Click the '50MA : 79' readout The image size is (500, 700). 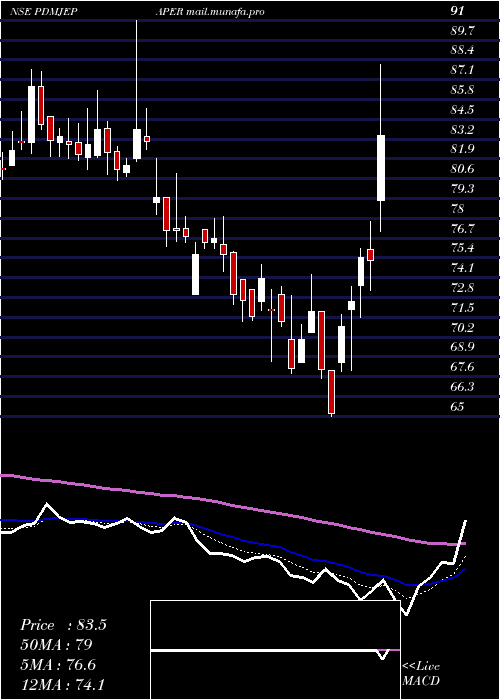(56, 645)
